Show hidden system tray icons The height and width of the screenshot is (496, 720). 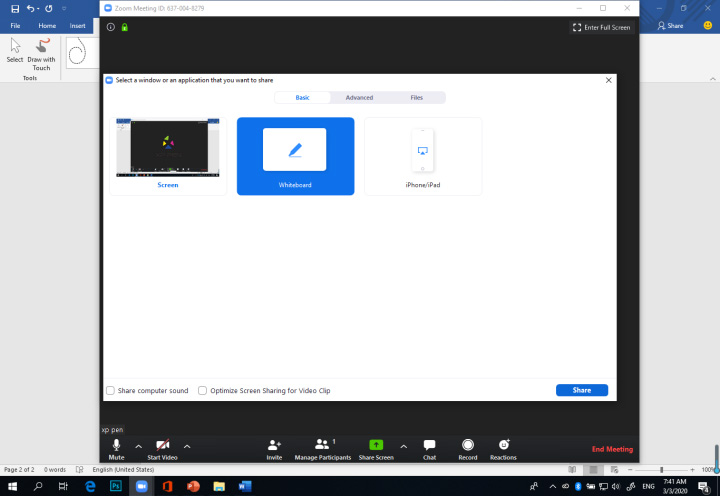point(553,486)
